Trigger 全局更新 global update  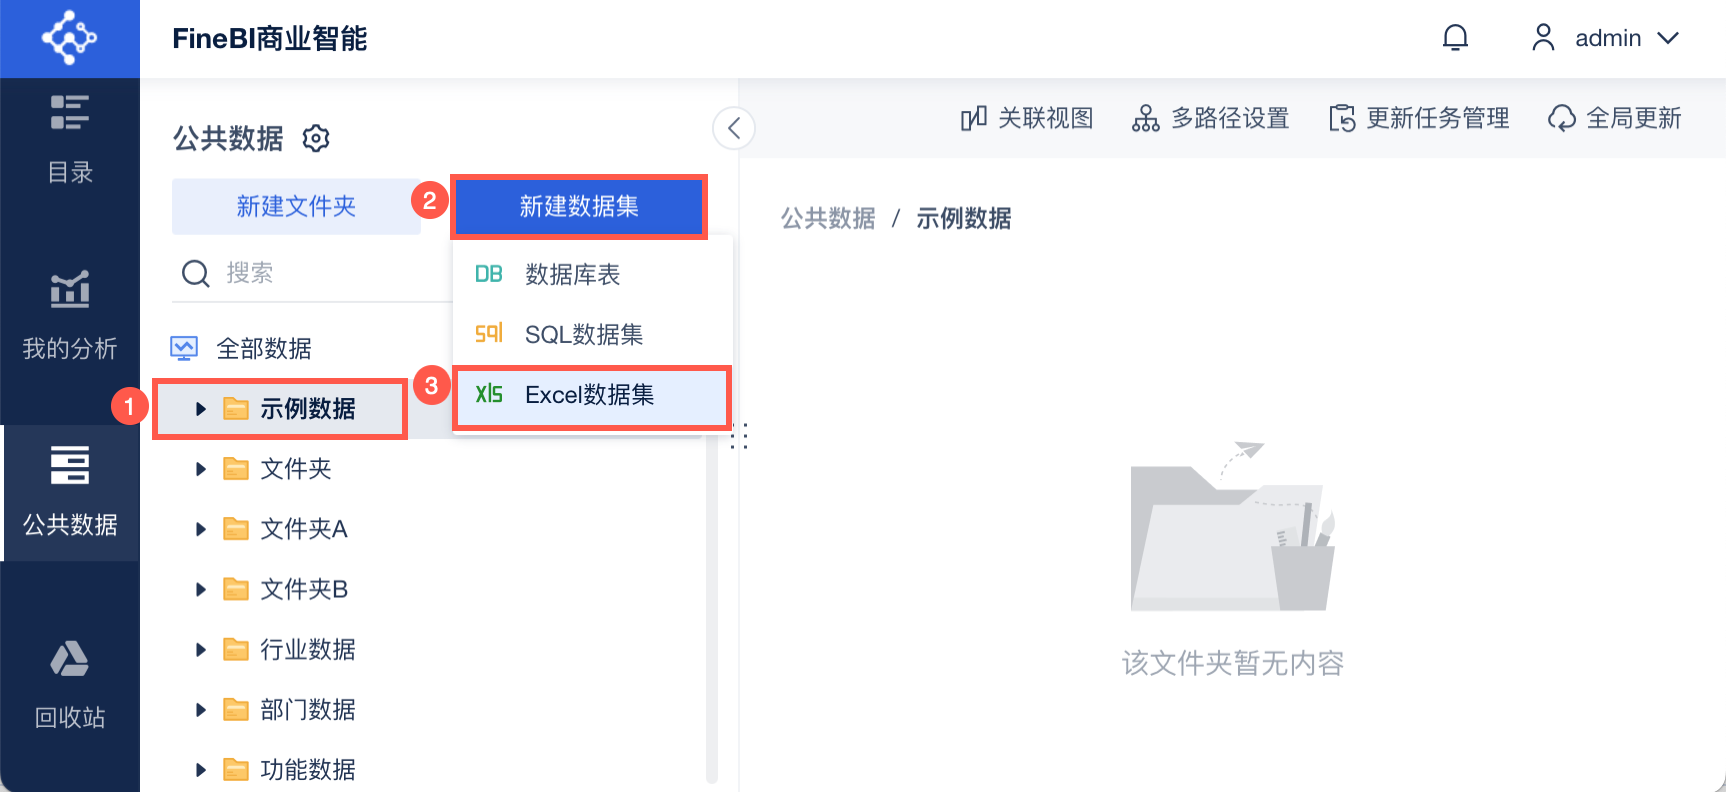(x=1615, y=118)
